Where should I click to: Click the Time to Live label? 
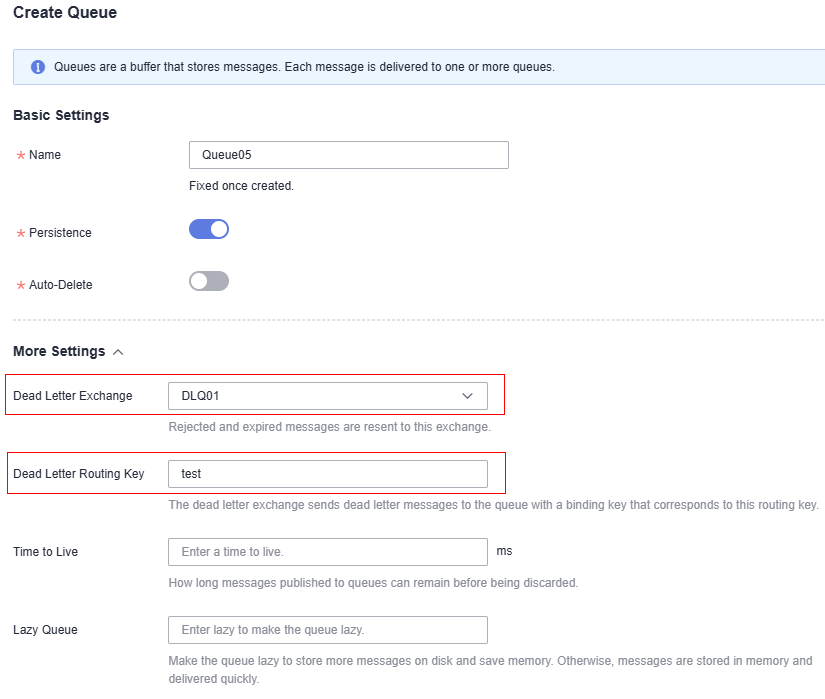[x=45, y=552]
